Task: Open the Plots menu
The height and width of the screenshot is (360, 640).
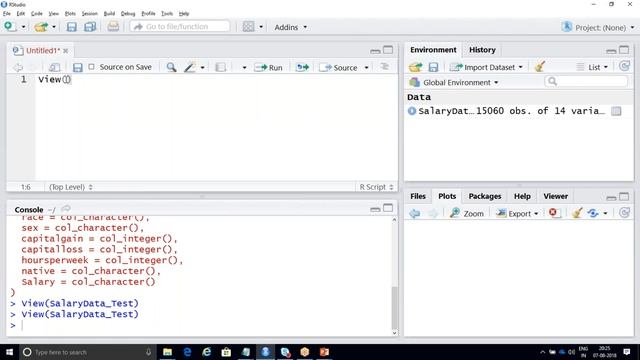Action: click(x=70, y=13)
